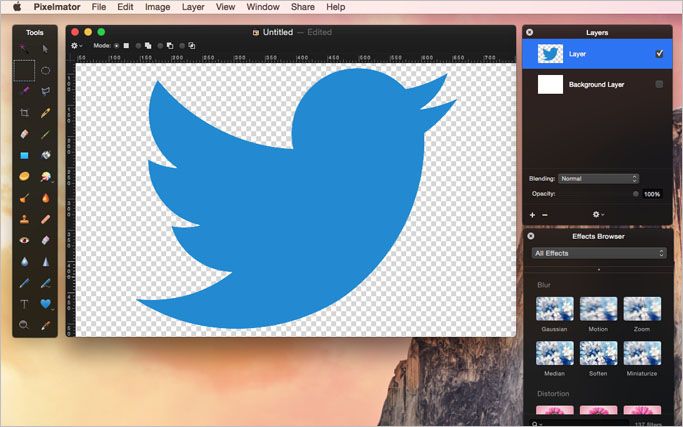Show the Background Layer via checkbox
Image resolution: width=683 pixels, height=427 pixels.
(x=659, y=84)
